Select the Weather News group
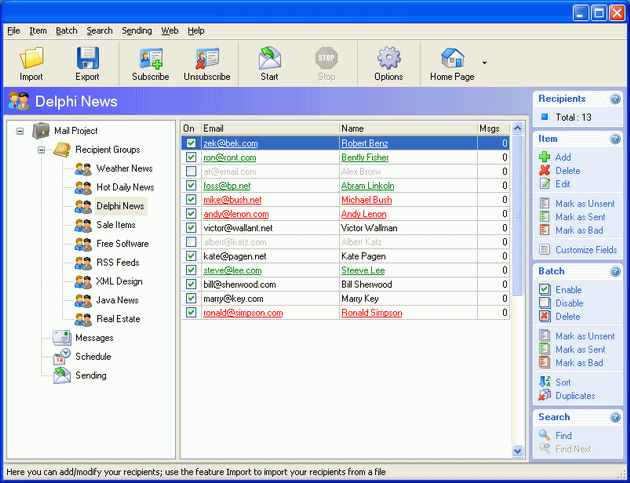The height and width of the screenshot is (483, 630). (x=124, y=169)
